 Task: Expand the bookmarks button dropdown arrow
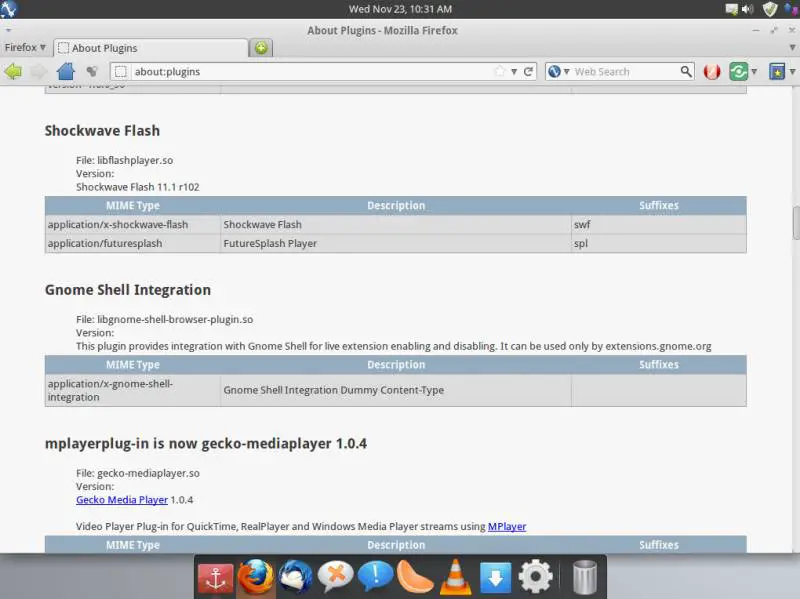(x=792, y=72)
